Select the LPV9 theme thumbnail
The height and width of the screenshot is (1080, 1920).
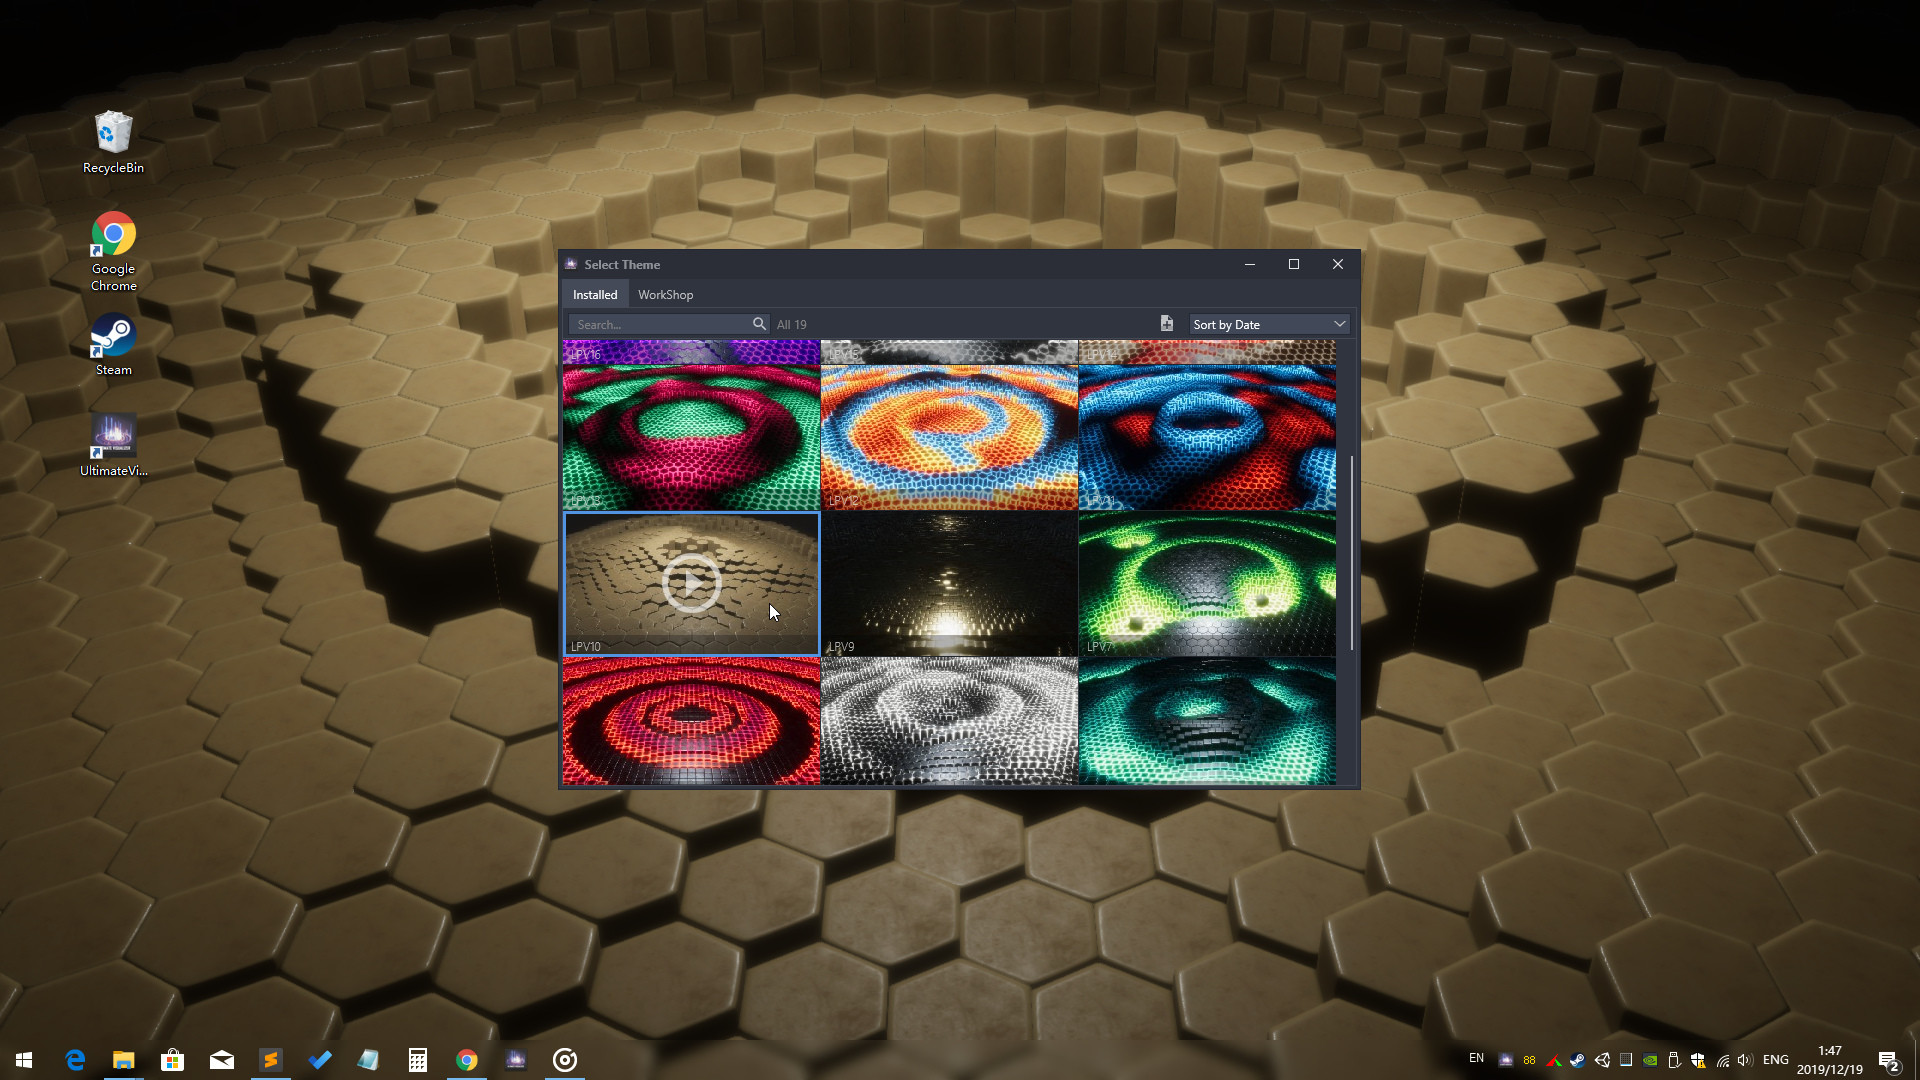[949, 583]
